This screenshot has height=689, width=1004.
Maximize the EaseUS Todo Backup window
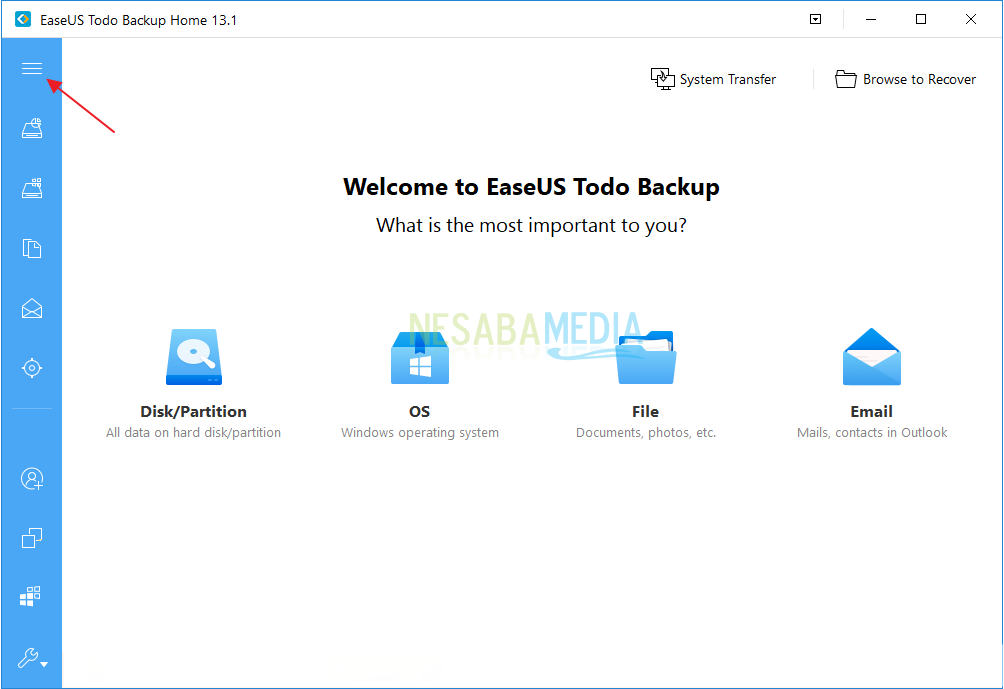tap(921, 19)
